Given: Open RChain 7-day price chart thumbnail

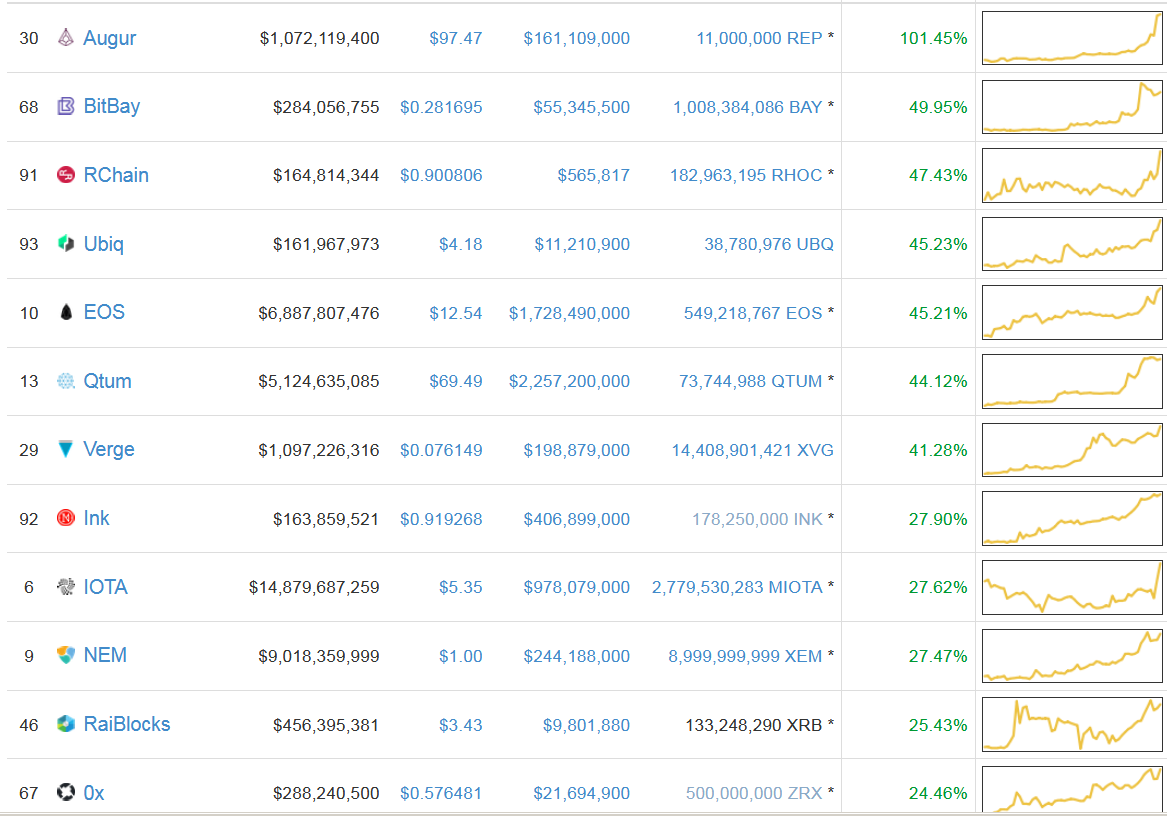Looking at the screenshot, I should click(x=1072, y=175).
